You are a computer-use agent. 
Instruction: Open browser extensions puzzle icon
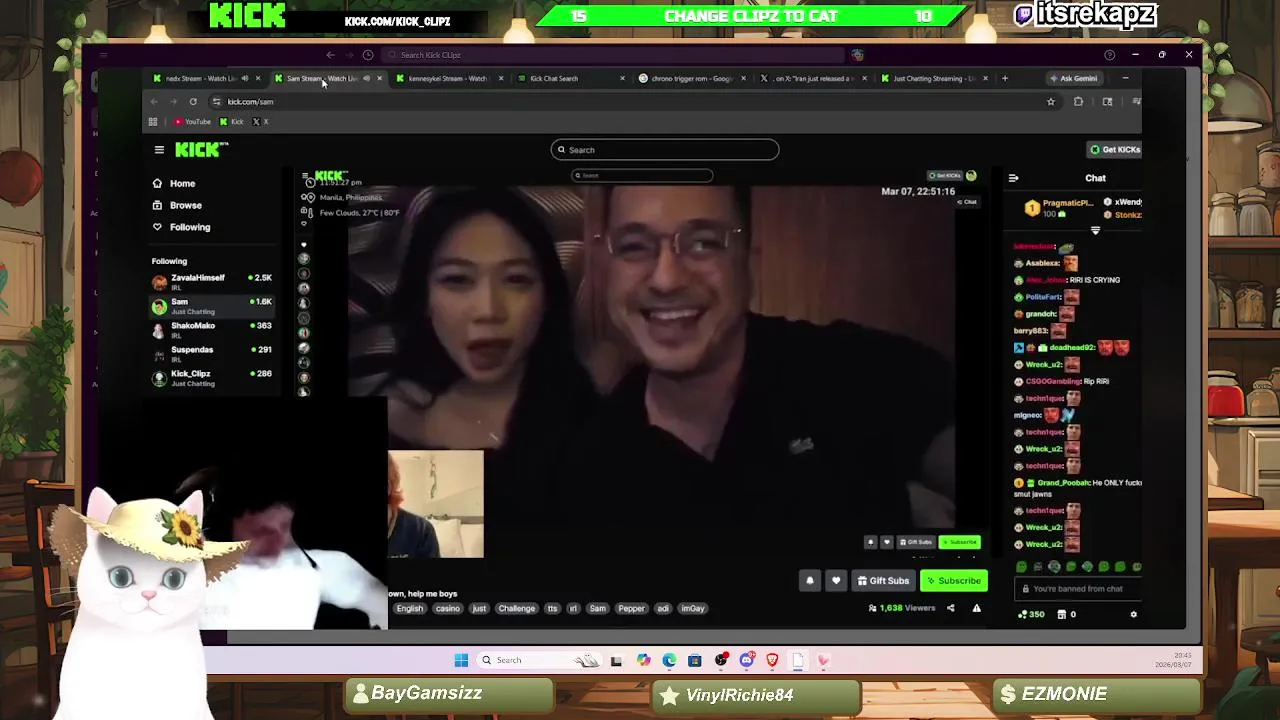click(x=1078, y=101)
